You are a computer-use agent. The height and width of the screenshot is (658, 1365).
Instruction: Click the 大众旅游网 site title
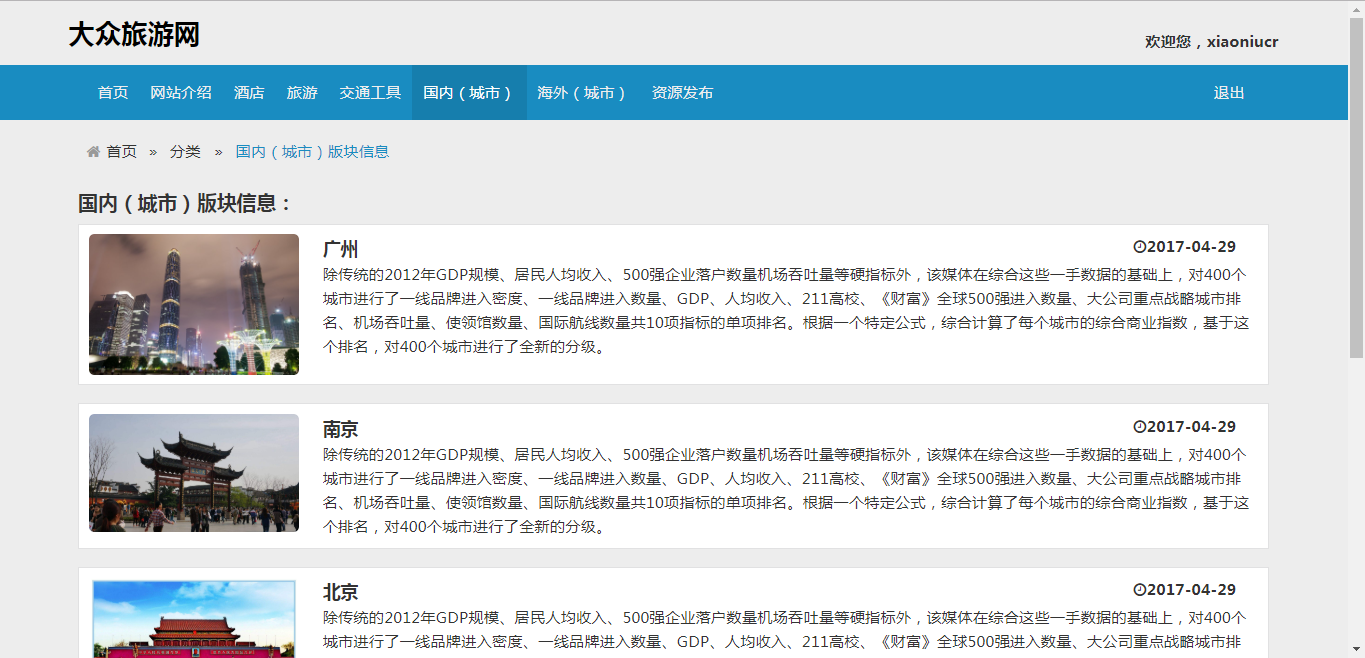(x=134, y=35)
